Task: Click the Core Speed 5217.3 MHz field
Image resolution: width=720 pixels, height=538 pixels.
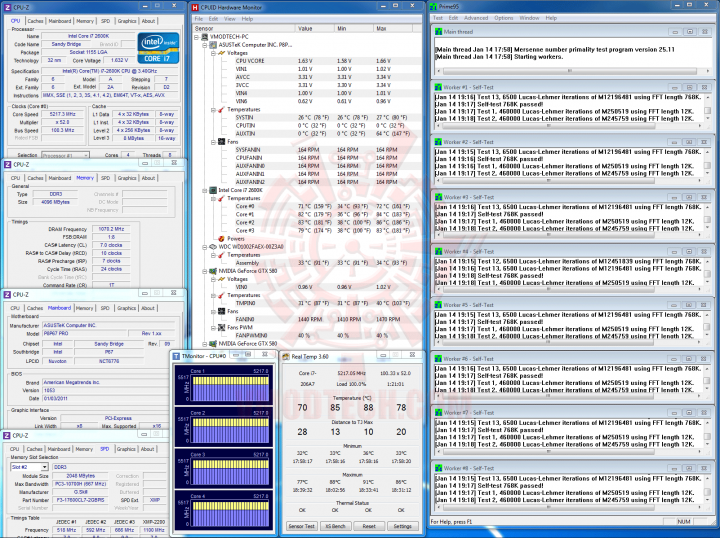Action: pos(62,114)
